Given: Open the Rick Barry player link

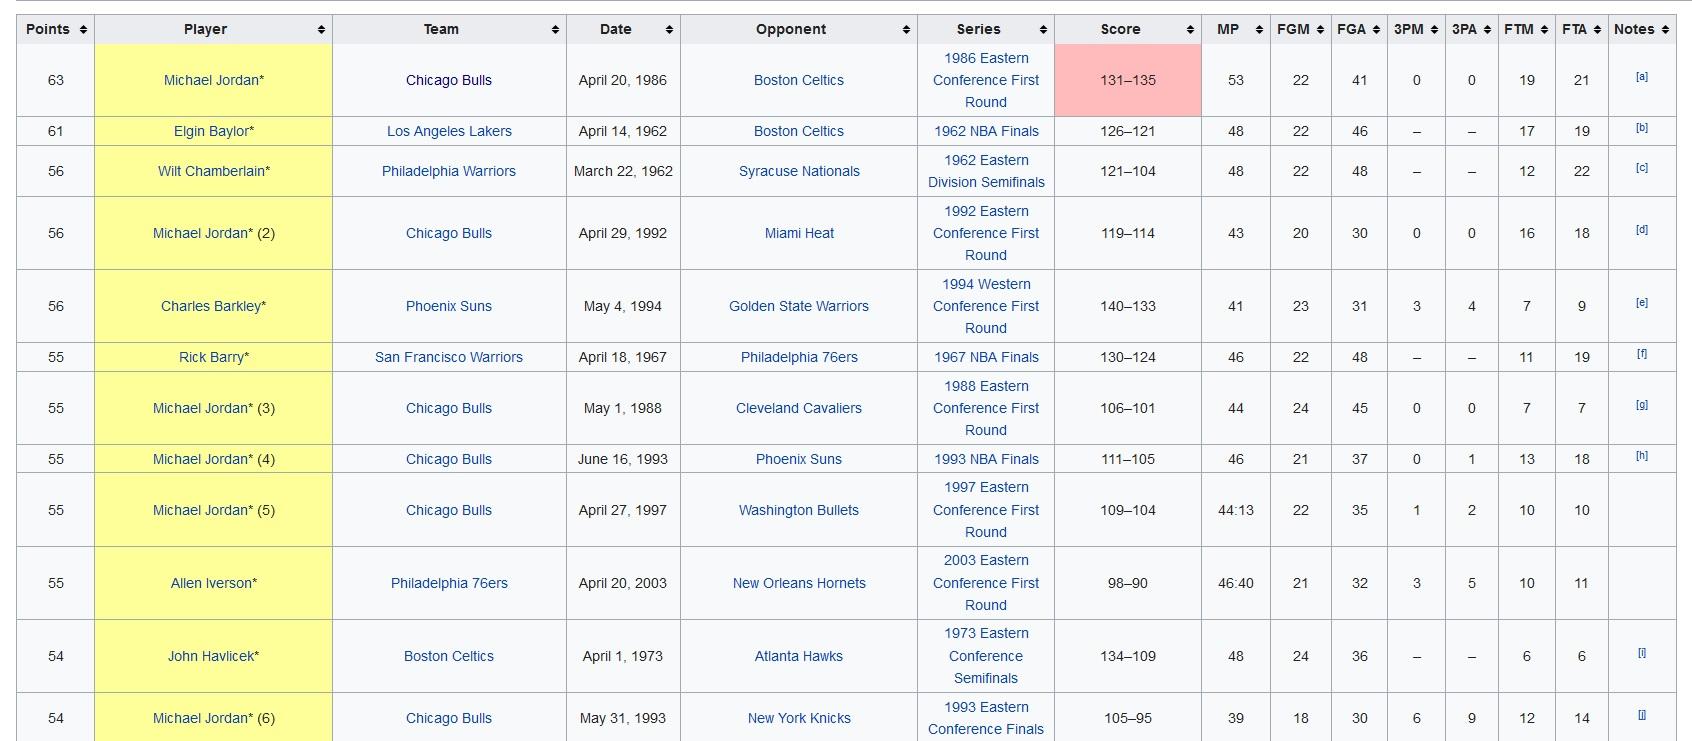Looking at the screenshot, I should pyautogui.click(x=211, y=357).
